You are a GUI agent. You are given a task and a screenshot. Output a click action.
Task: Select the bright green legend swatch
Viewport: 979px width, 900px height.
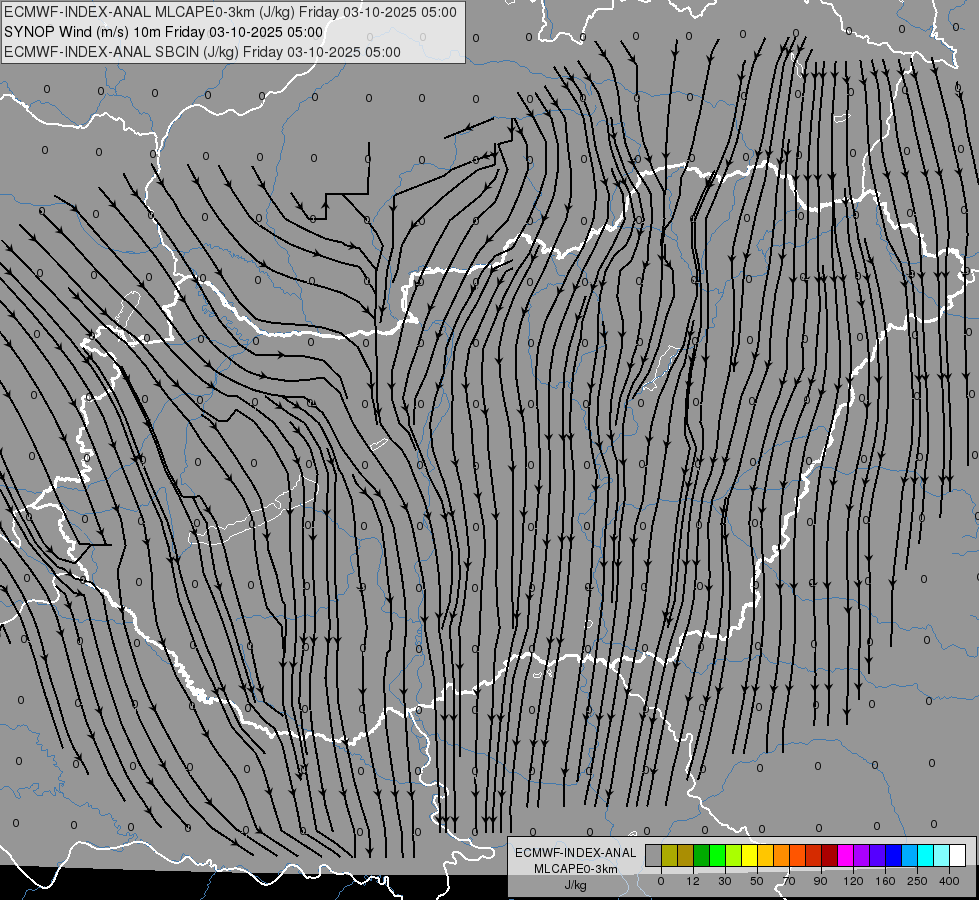(x=717, y=855)
